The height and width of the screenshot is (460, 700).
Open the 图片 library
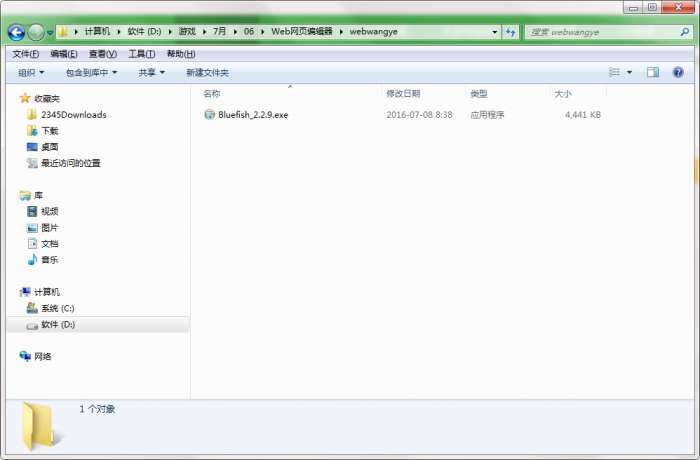point(50,228)
